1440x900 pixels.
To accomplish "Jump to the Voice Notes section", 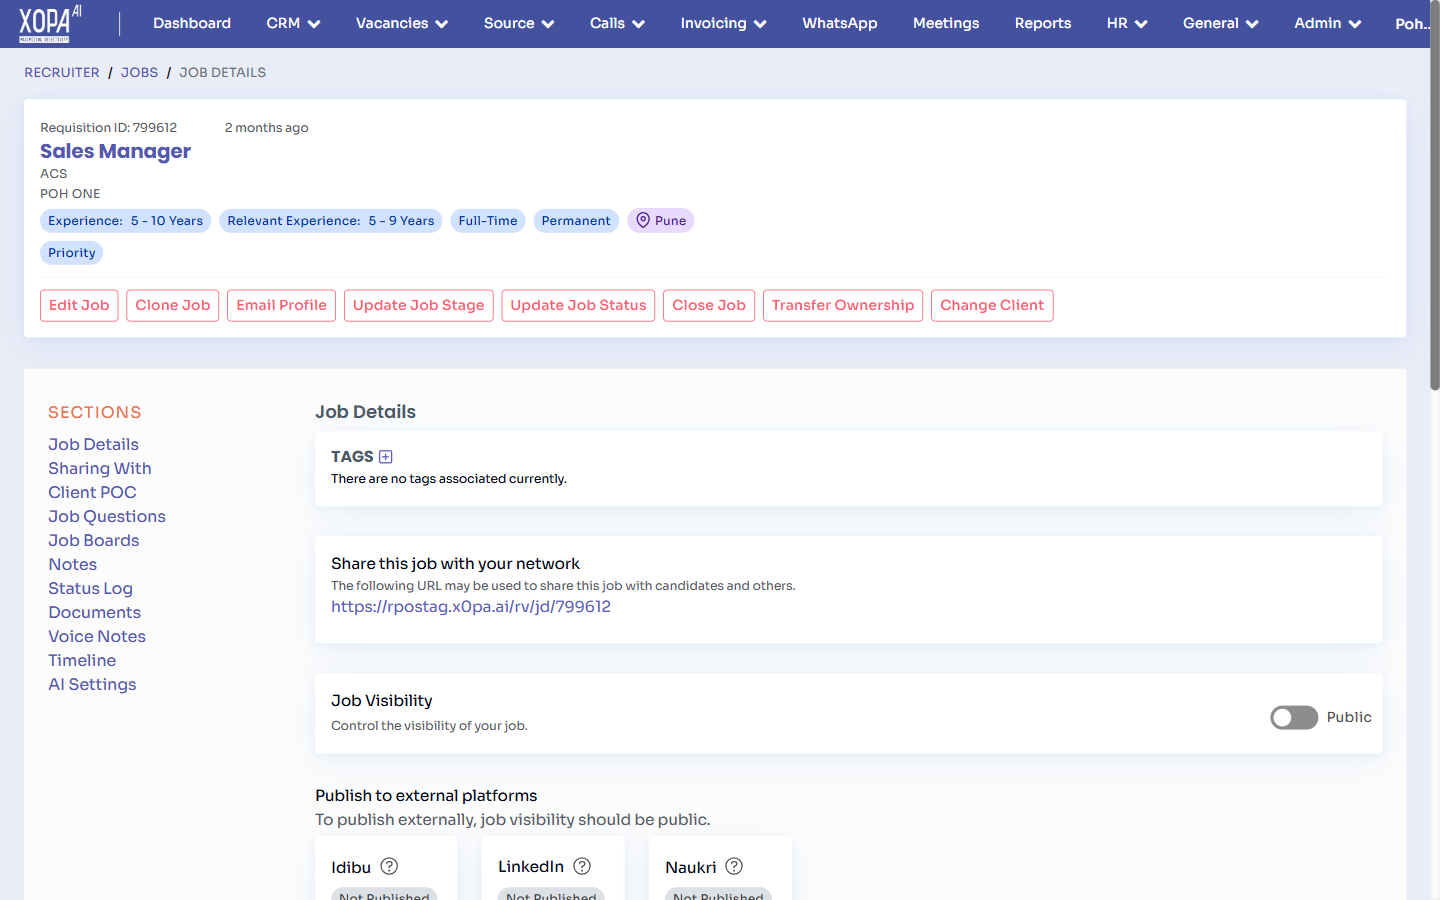I will coord(97,636).
